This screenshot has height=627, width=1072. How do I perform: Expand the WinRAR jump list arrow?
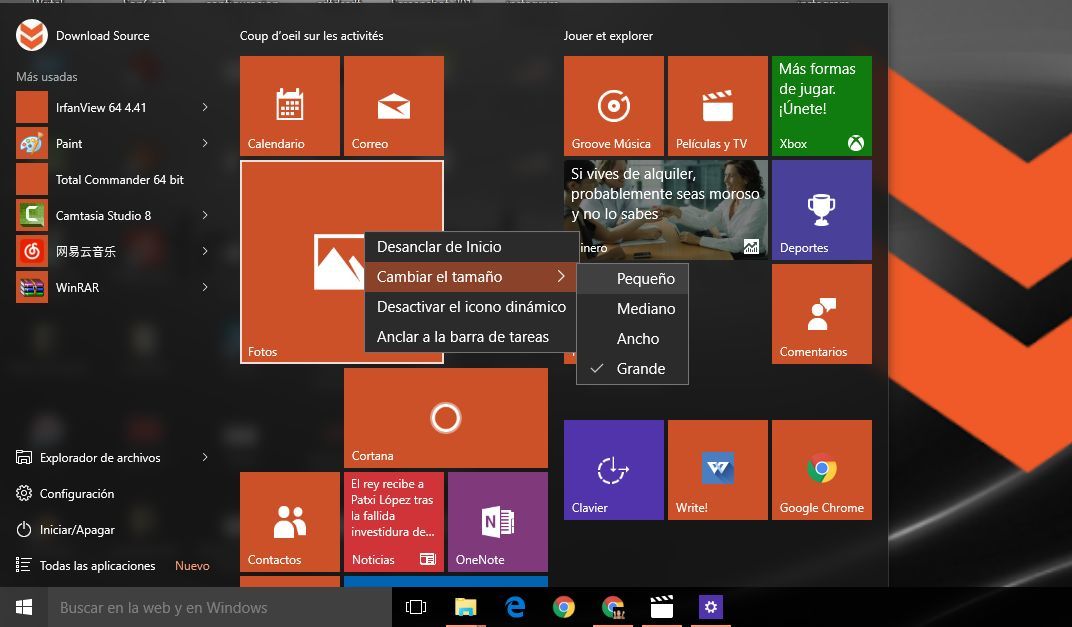204,287
